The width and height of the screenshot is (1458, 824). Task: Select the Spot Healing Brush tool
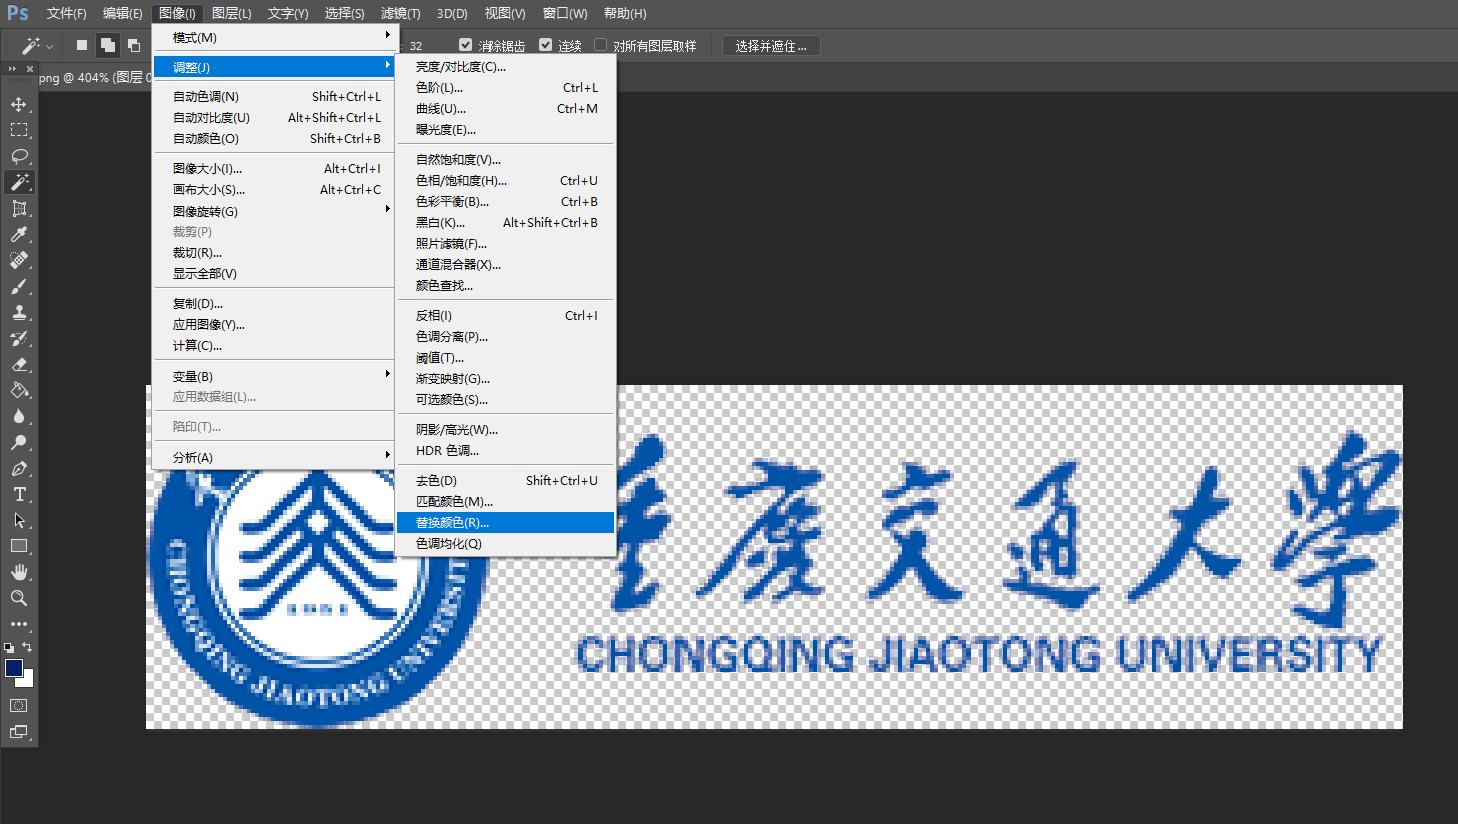pyautogui.click(x=19, y=260)
